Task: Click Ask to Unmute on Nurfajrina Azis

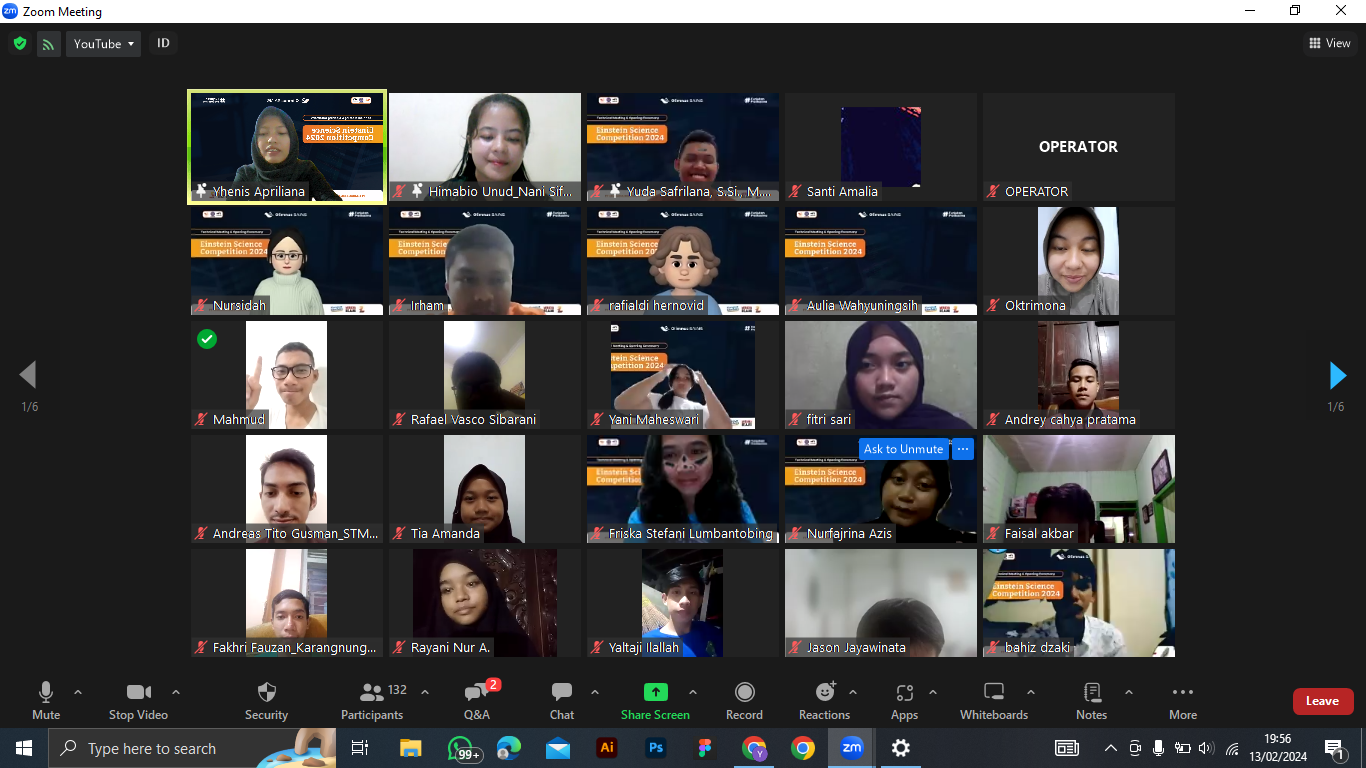Action: (903, 449)
